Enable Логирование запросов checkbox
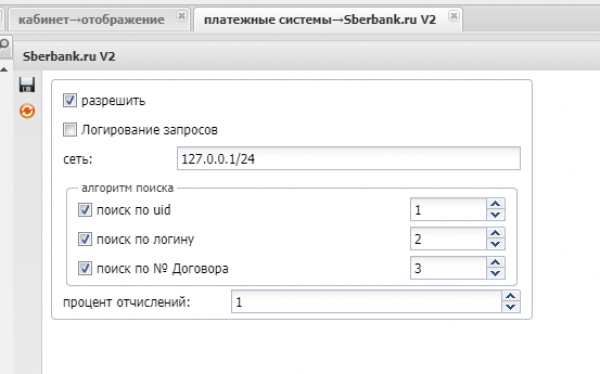Image resolution: width=600 pixels, height=374 pixels. click(x=70, y=130)
